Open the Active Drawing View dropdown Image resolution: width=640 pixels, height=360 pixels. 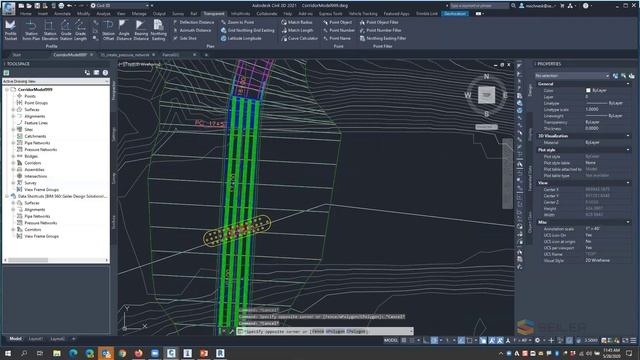56,82
